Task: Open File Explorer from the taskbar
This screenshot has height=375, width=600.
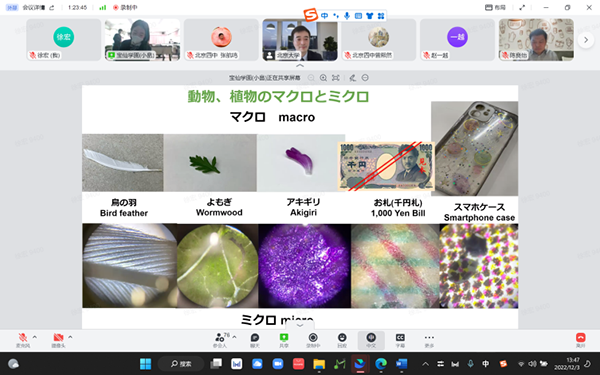Action: 319,364
